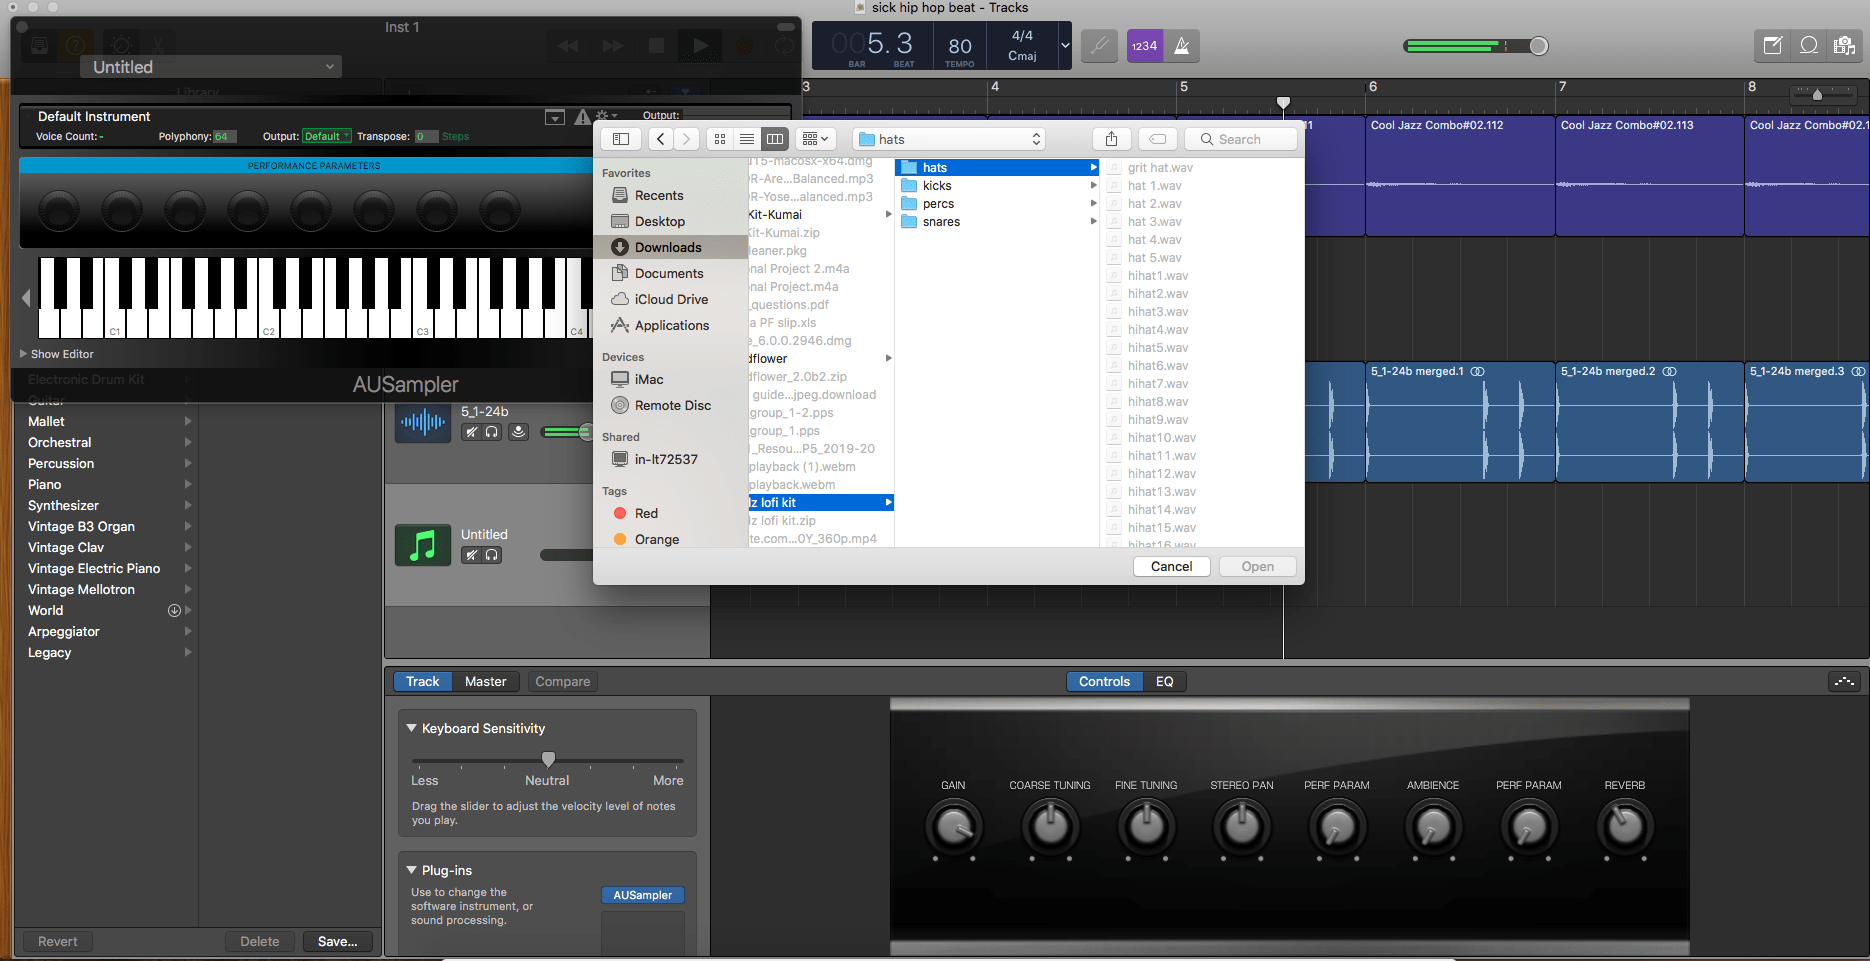
Task: Click the Tuner icon in the toolbar
Action: (1099, 46)
